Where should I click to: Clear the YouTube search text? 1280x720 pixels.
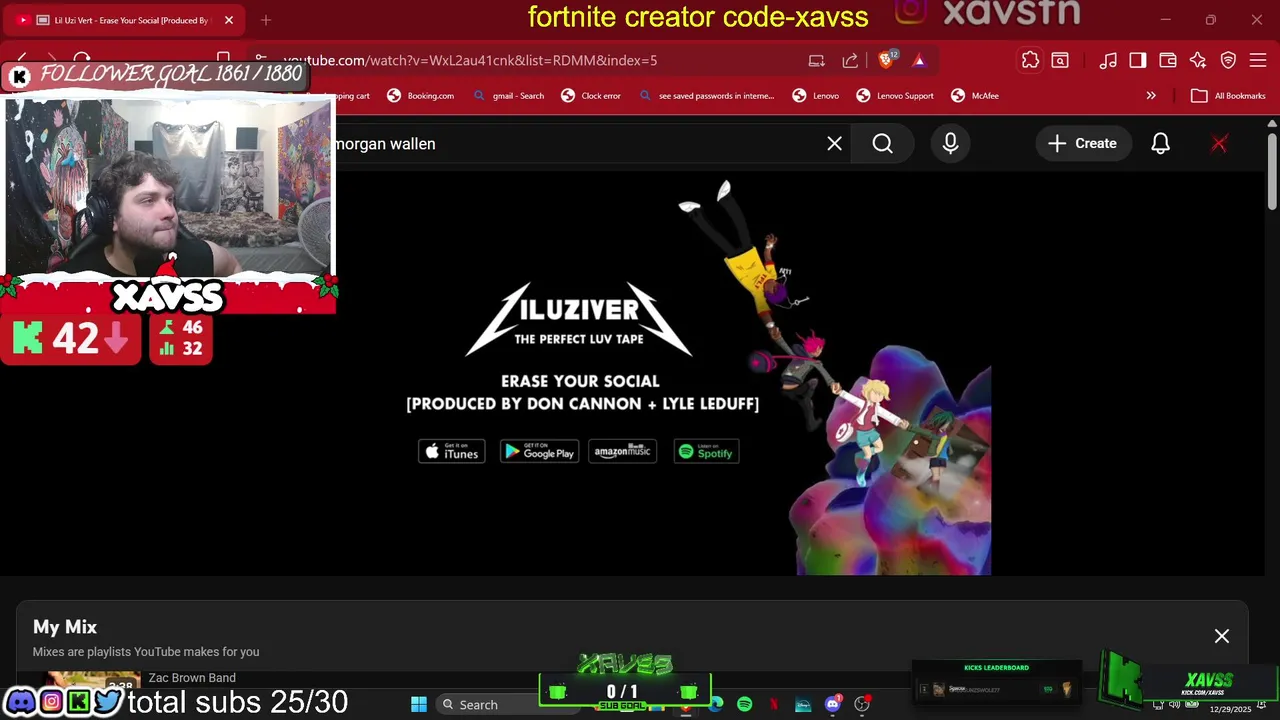pos(834,144)
